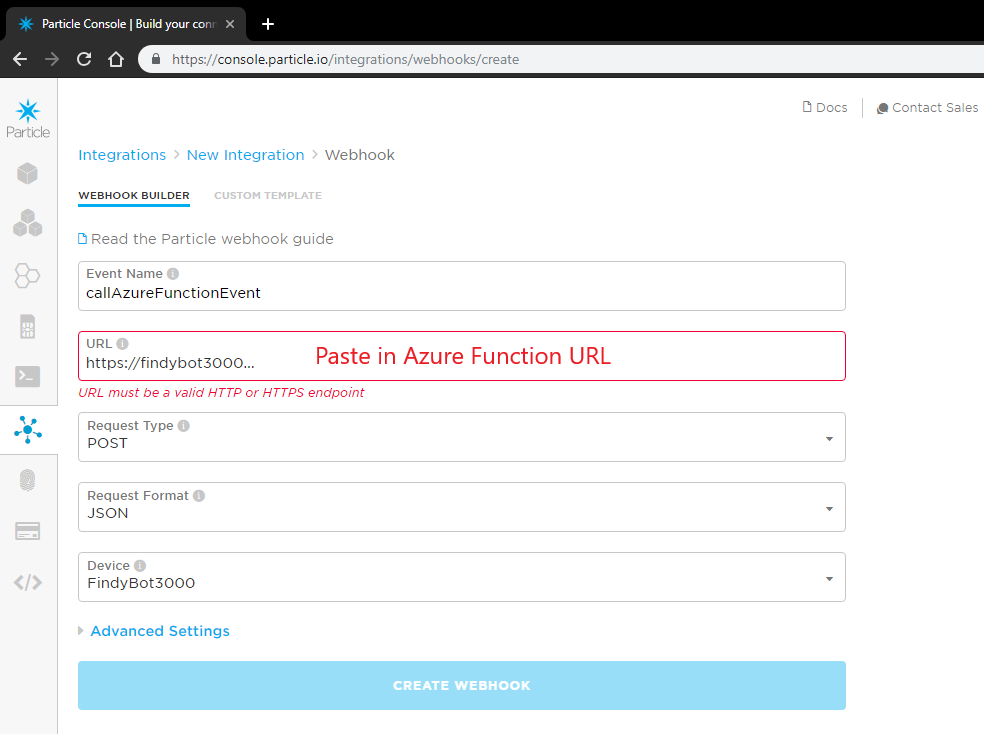Screen dimensions: 984x734
Task: Open the Request Type dropdown
Action: (x=462, y=437)
